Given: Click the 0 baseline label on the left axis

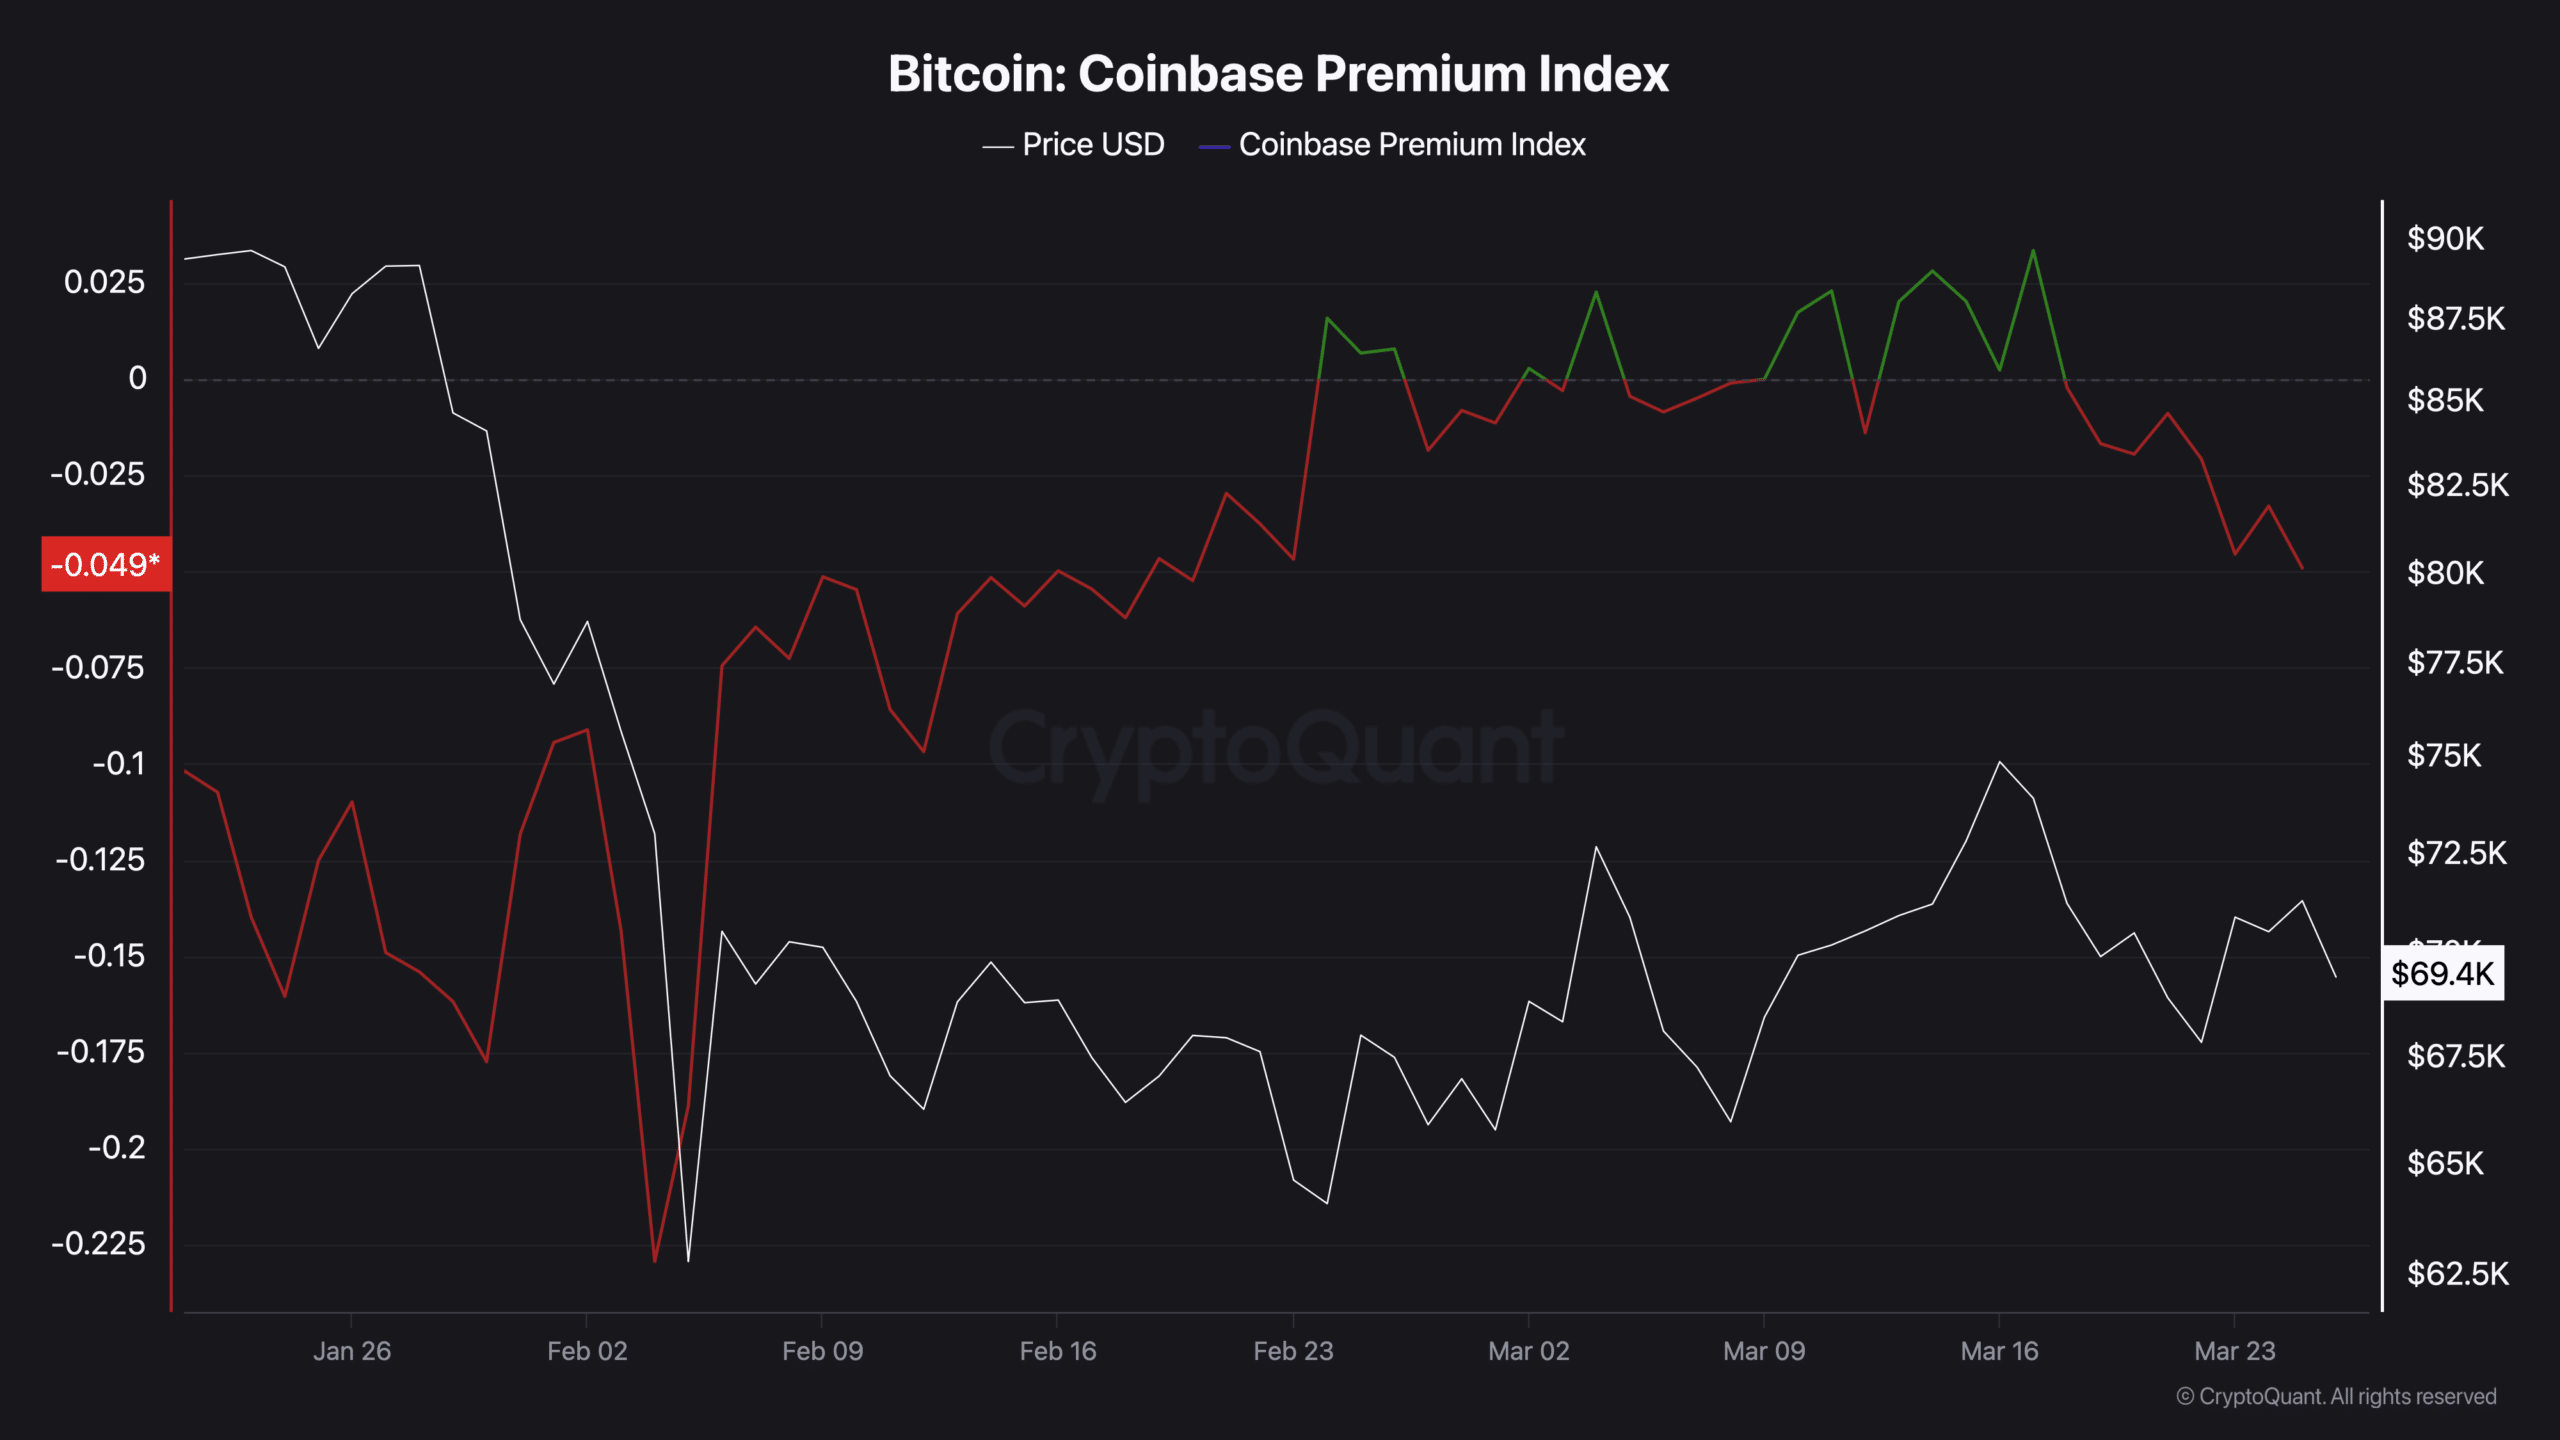Looking at the screenshot, I should (x=137, y=378).
